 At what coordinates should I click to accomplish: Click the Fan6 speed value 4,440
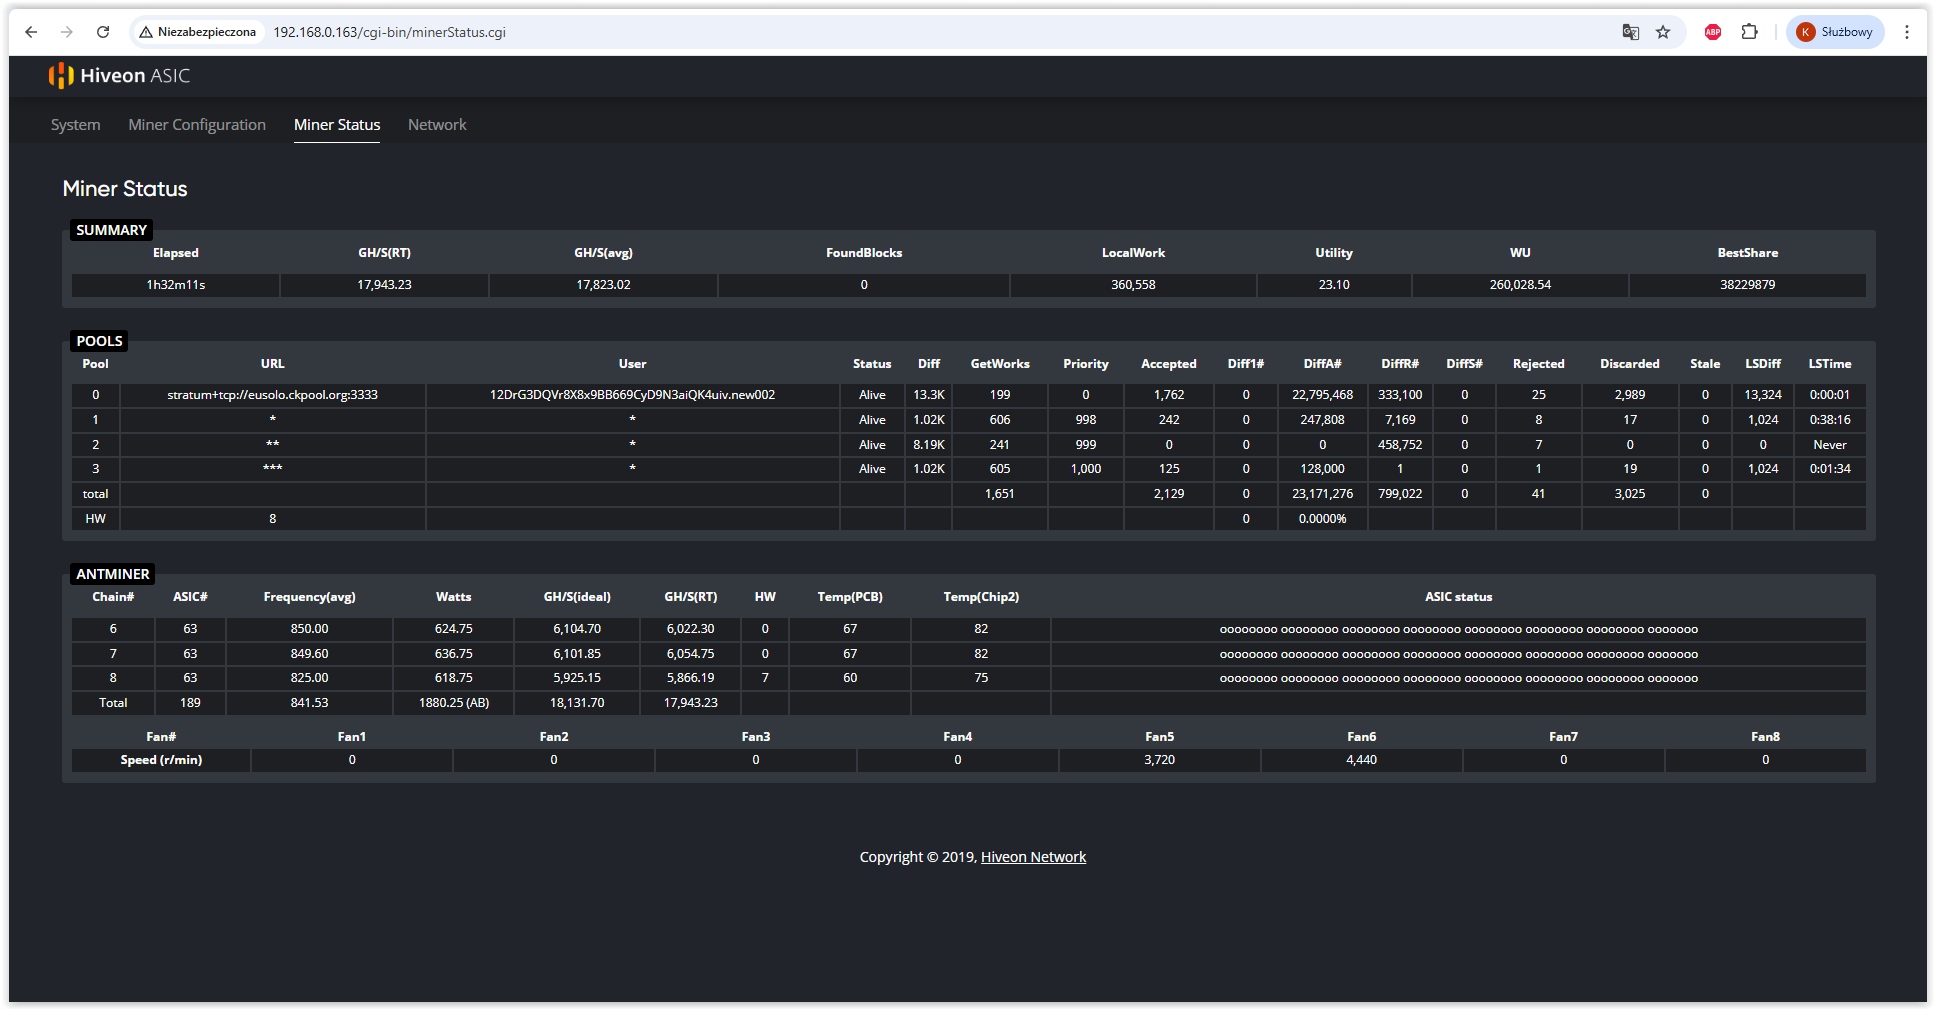pyautogui.click(x=1361, y=760)
